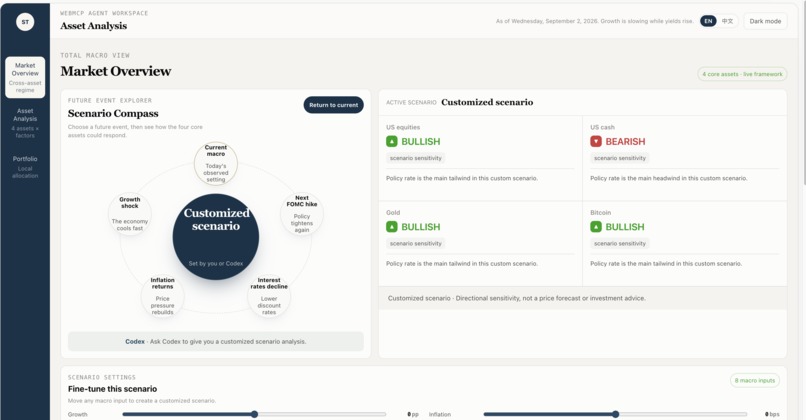This screenshot has height=420, width=806.
Task: Click the Growth value '0 pp'
Action: tap(413, 414)
